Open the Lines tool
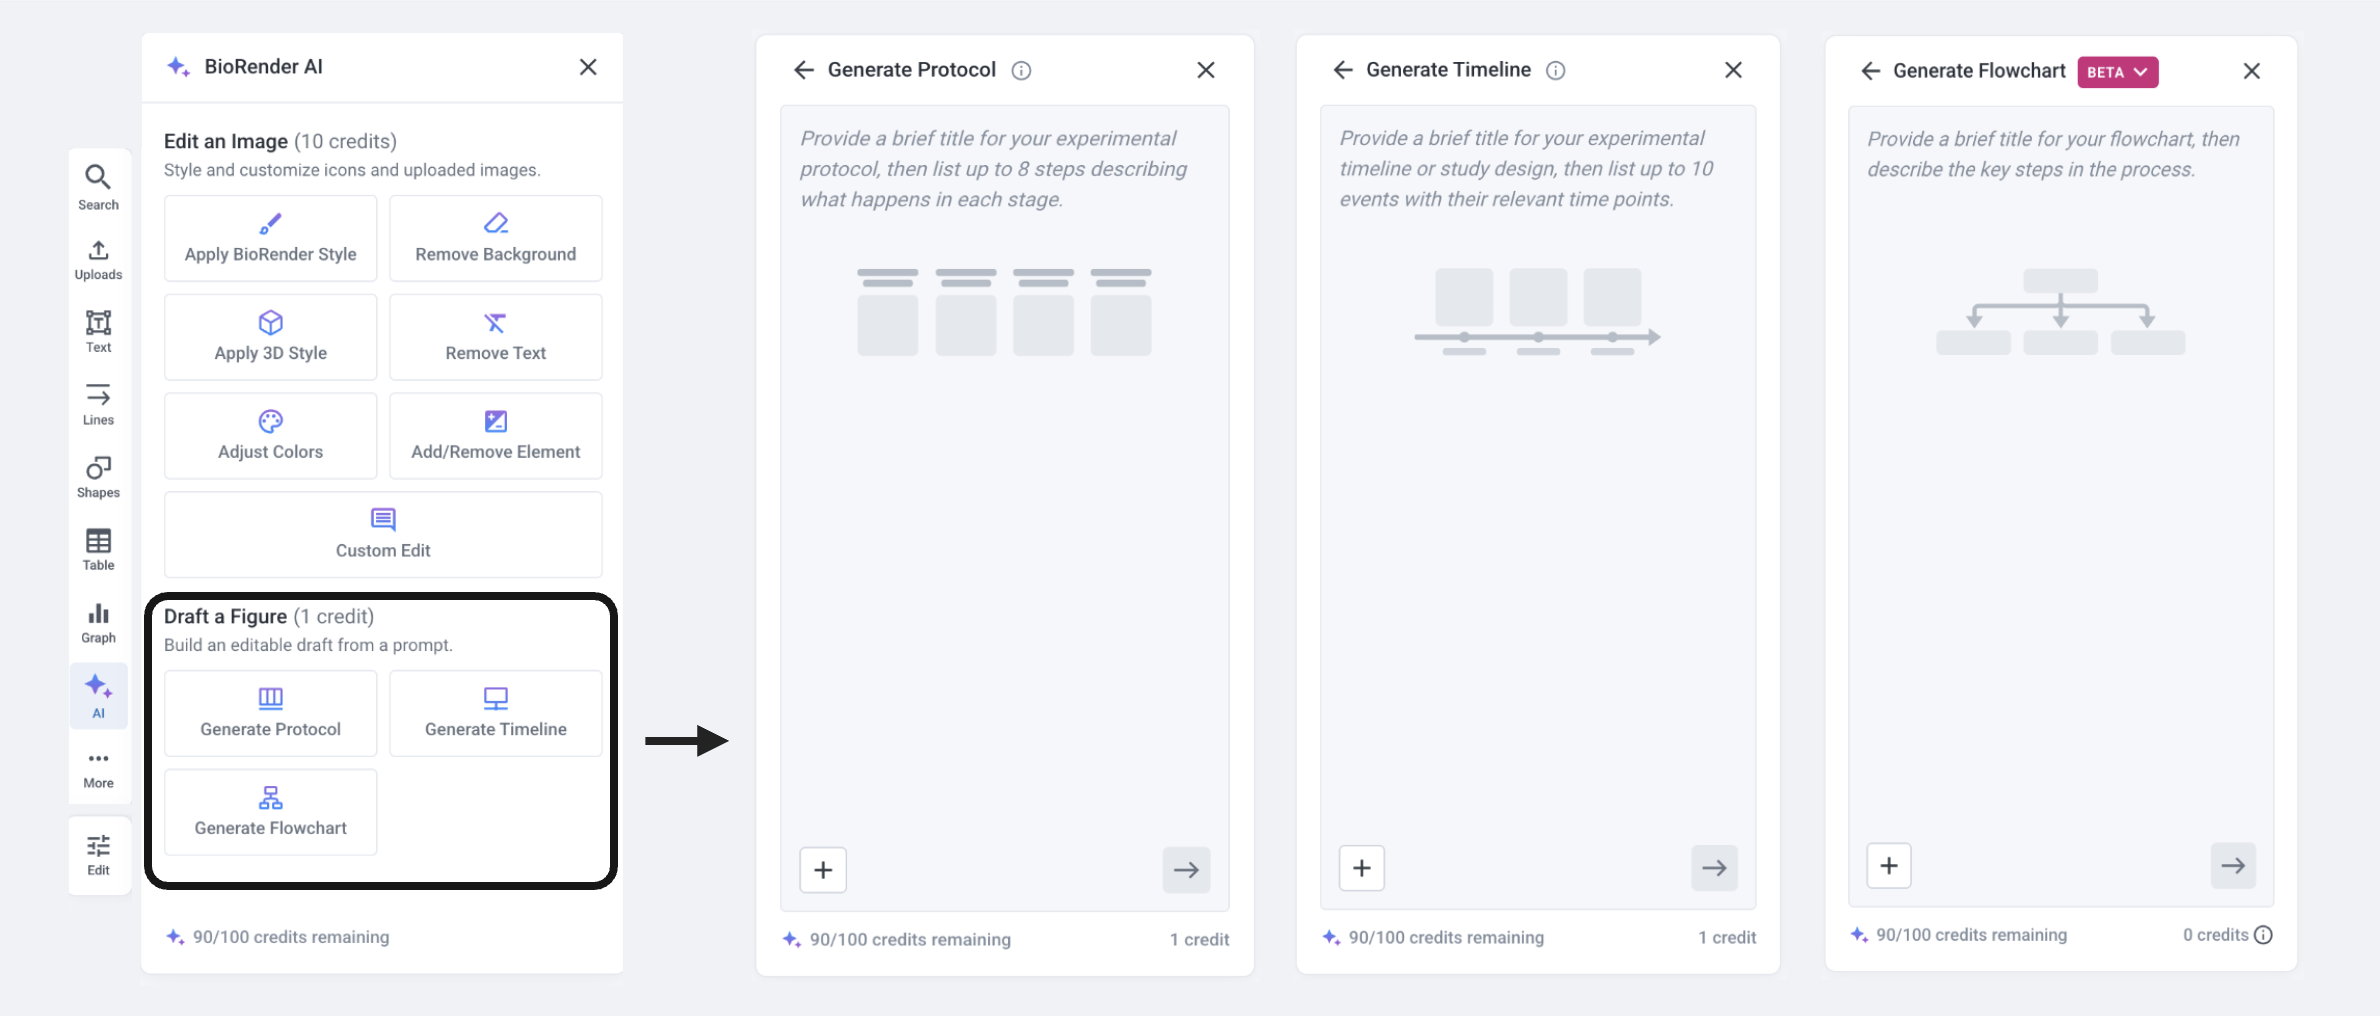This screenshot has height=1016, width=2380. [x=98, y=404]
